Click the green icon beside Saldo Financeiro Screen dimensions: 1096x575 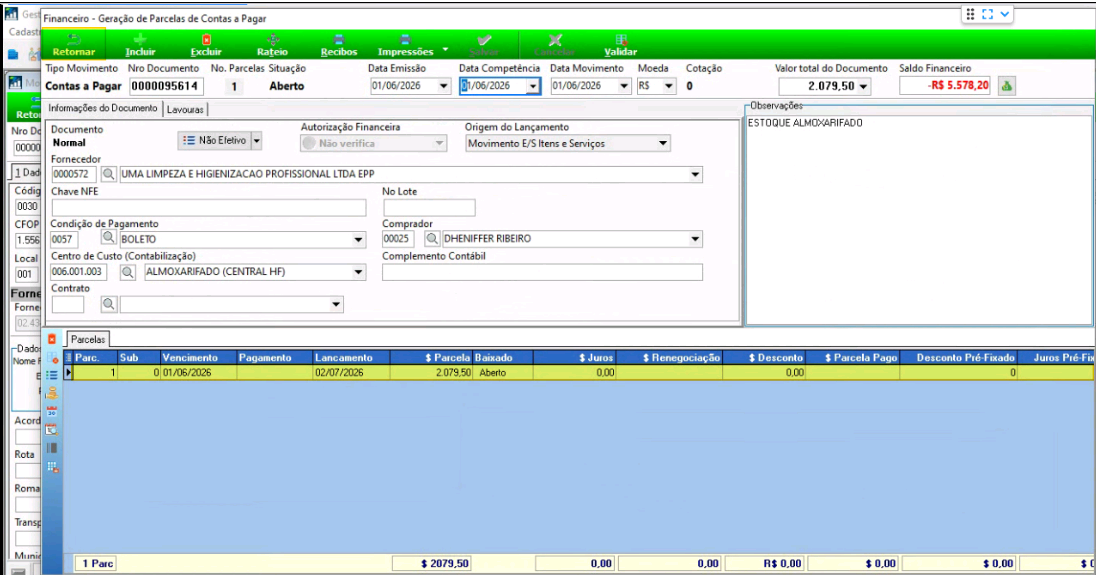[1007, 86]
